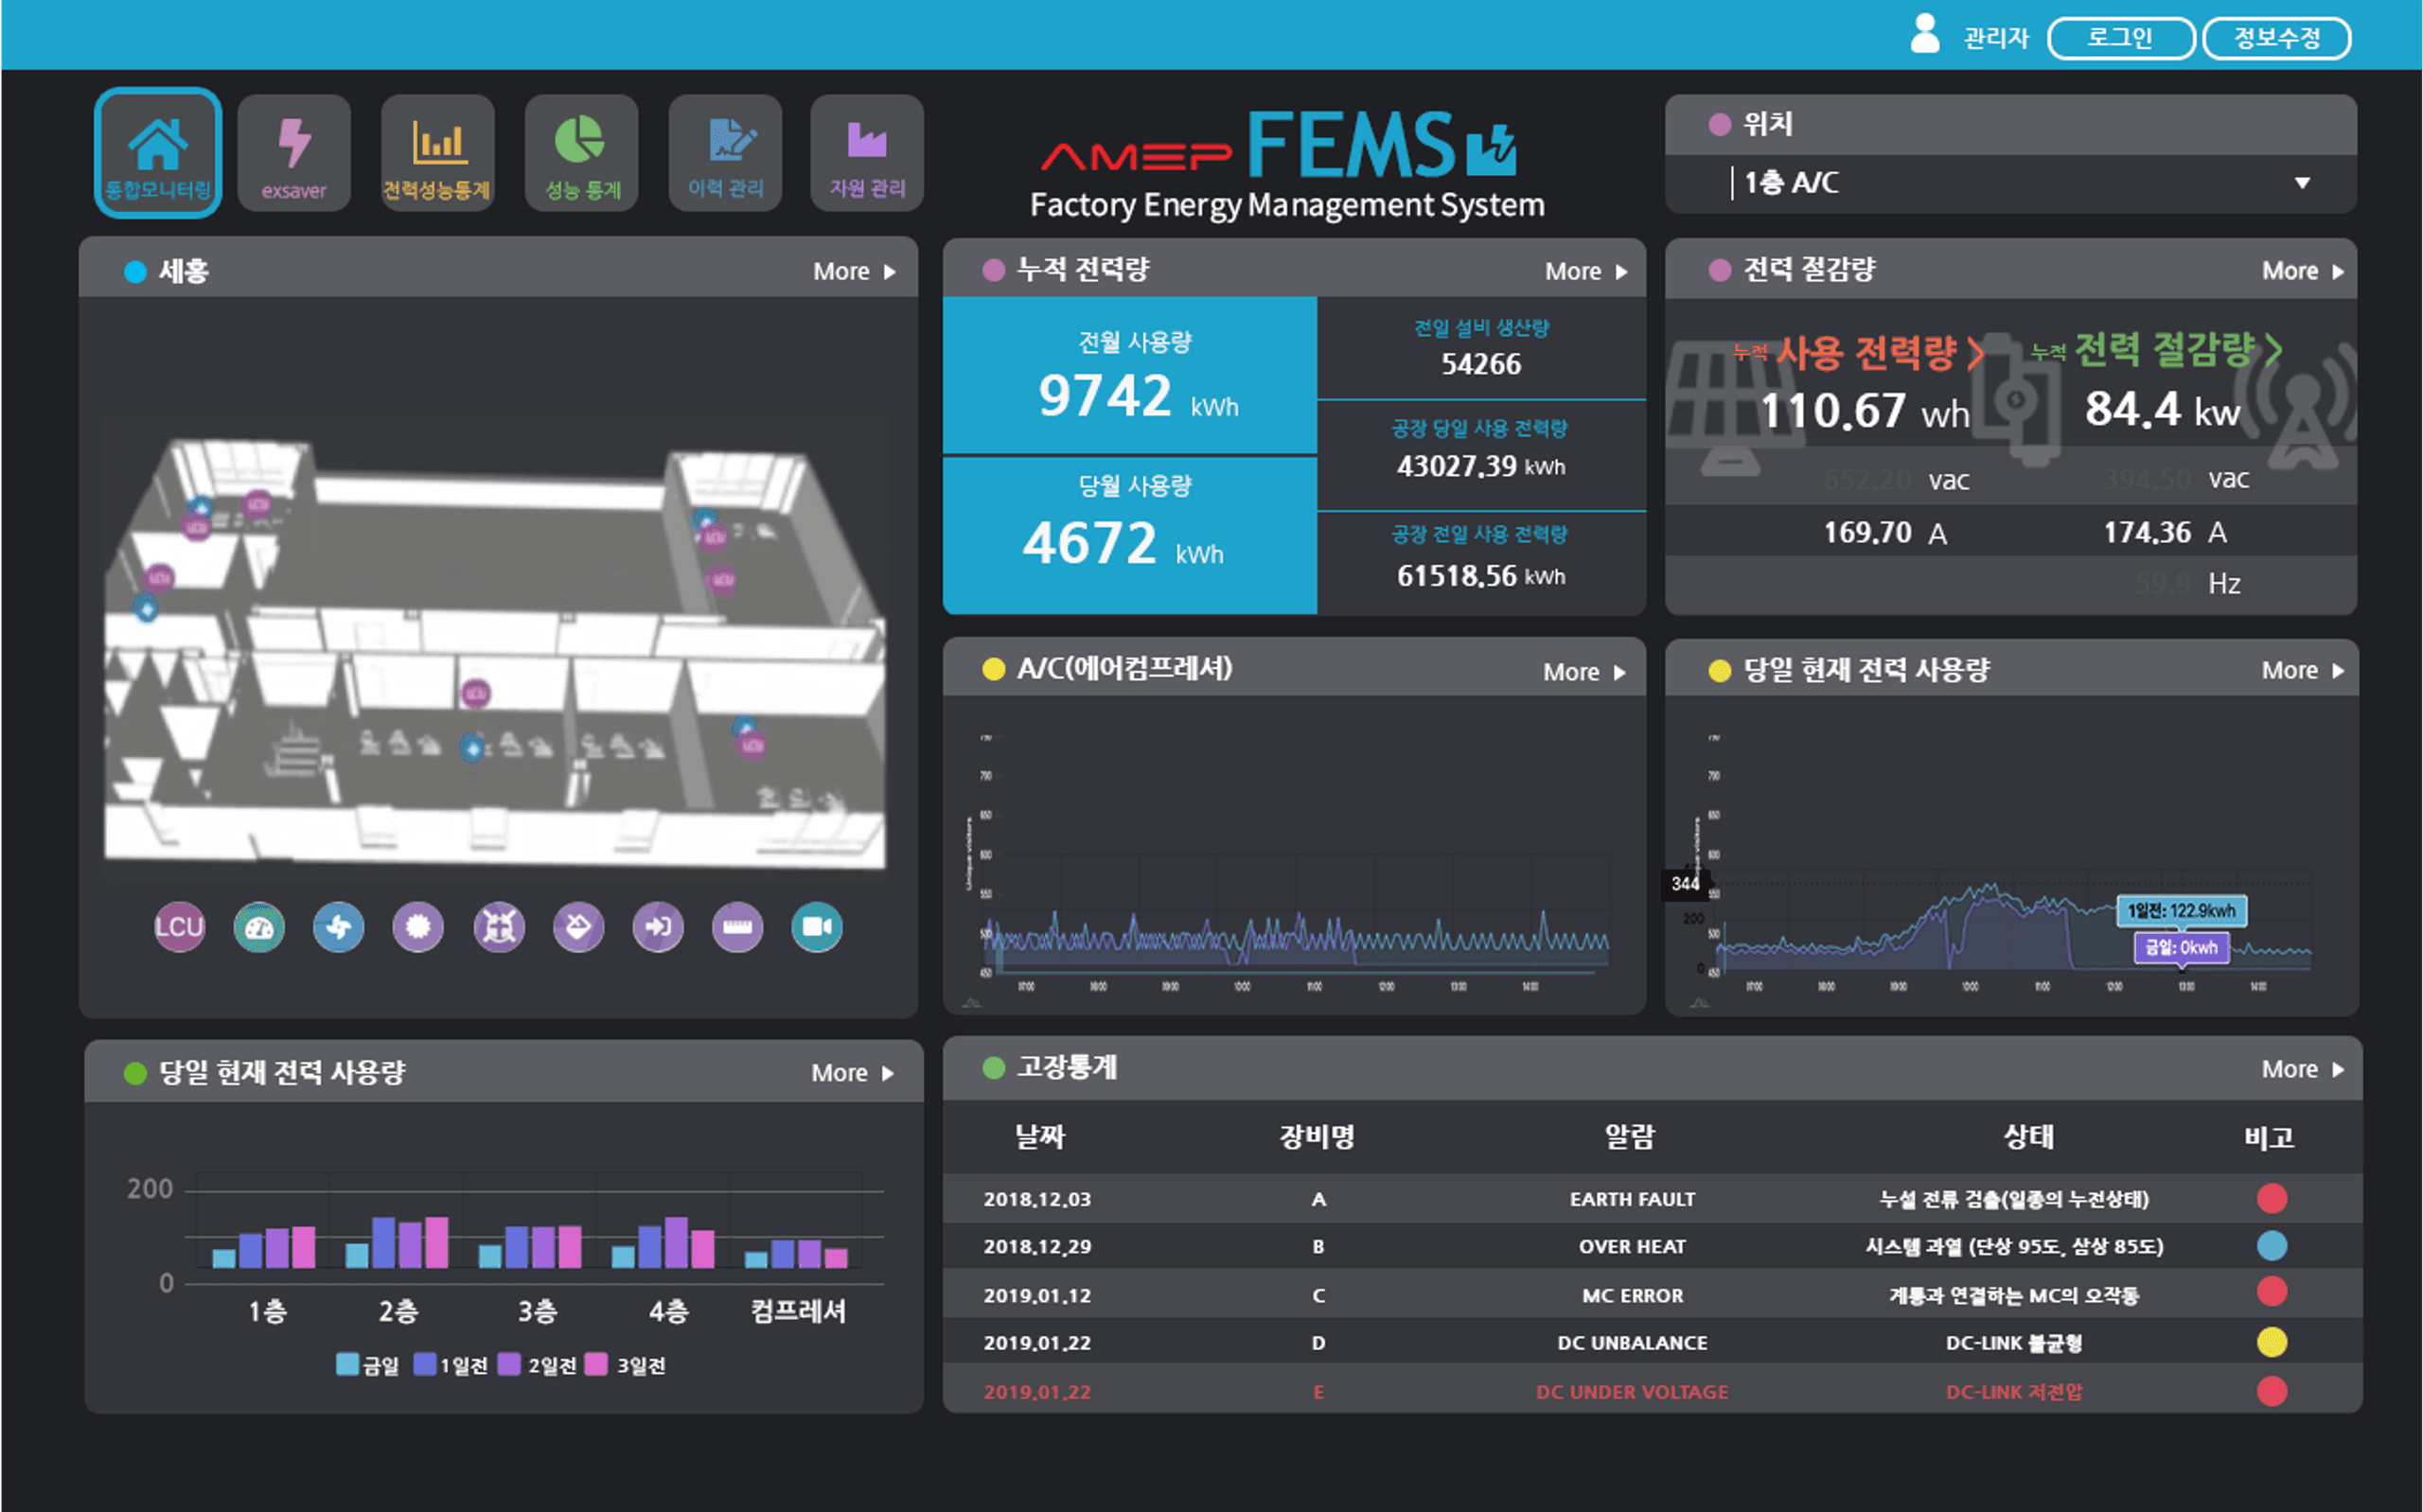Expand More in 고장통계 panel
Image resolution: width=2423 pixels, height=1512 pixels.
pos(2303,1069)
